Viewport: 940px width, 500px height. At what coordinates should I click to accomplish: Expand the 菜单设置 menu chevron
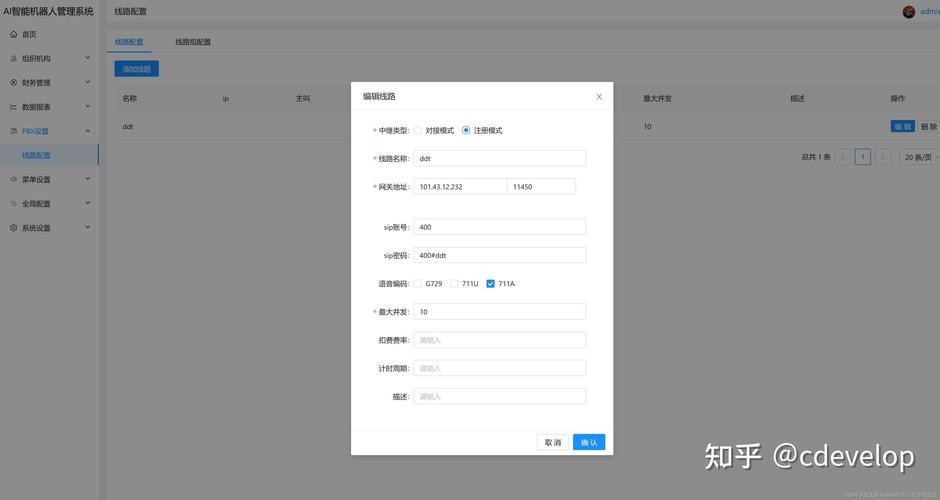pos(88,179)
